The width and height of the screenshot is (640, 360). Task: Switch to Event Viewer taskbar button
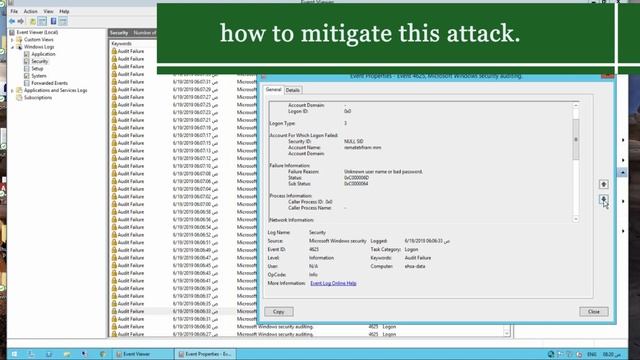pos(143,354)
